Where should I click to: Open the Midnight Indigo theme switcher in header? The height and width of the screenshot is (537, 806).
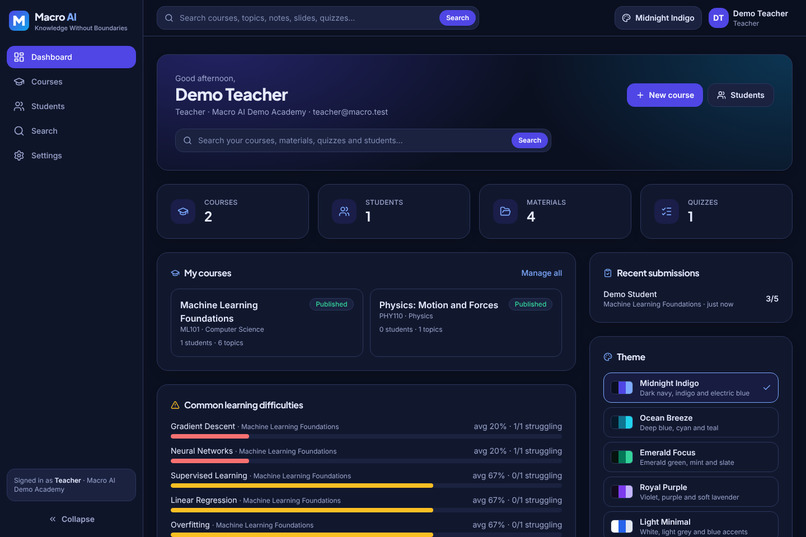(658, 18)
